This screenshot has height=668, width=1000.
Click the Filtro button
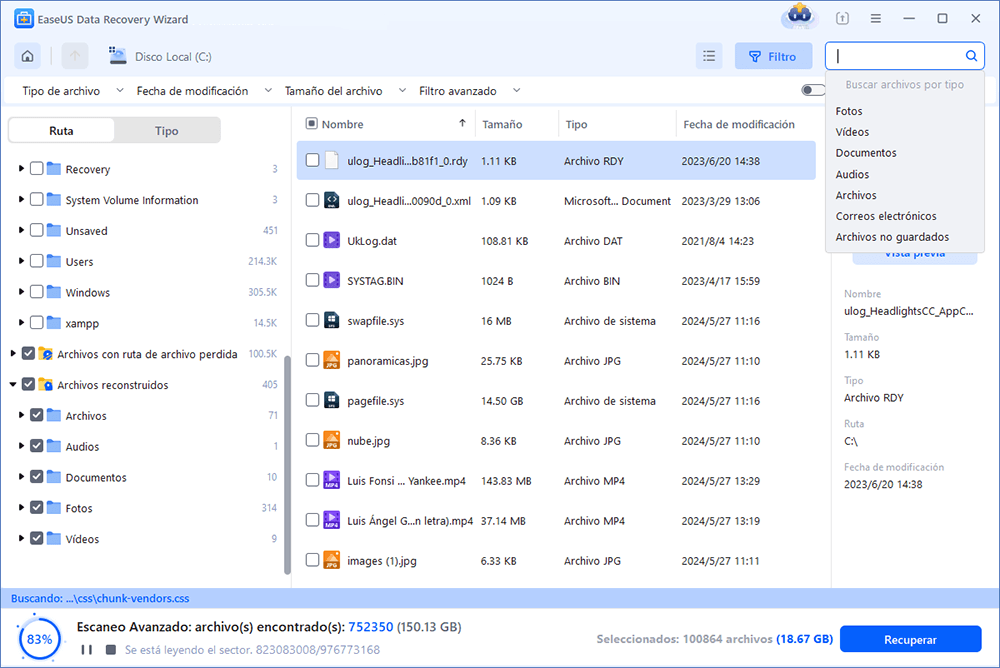point(773,56)
